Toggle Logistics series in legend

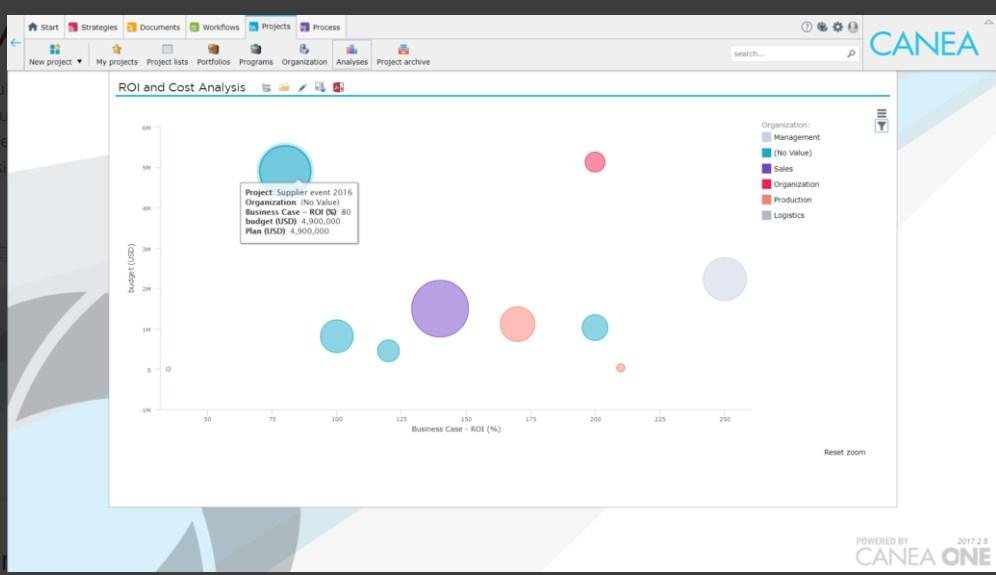point(783,215)
